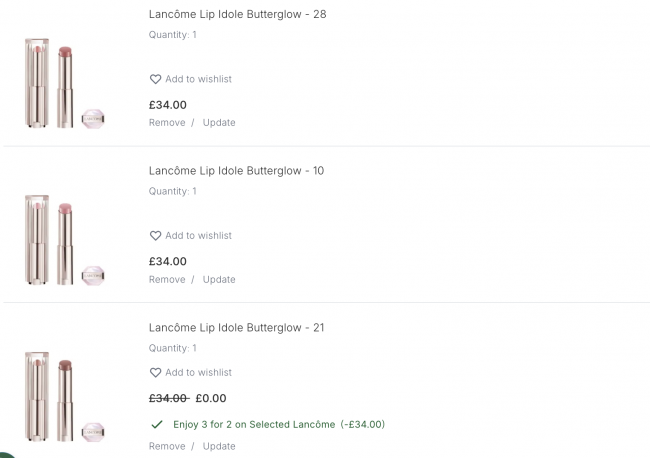Update the Lip Idole Butterglow 21 item
650x458 pixels.
point(219,446)
